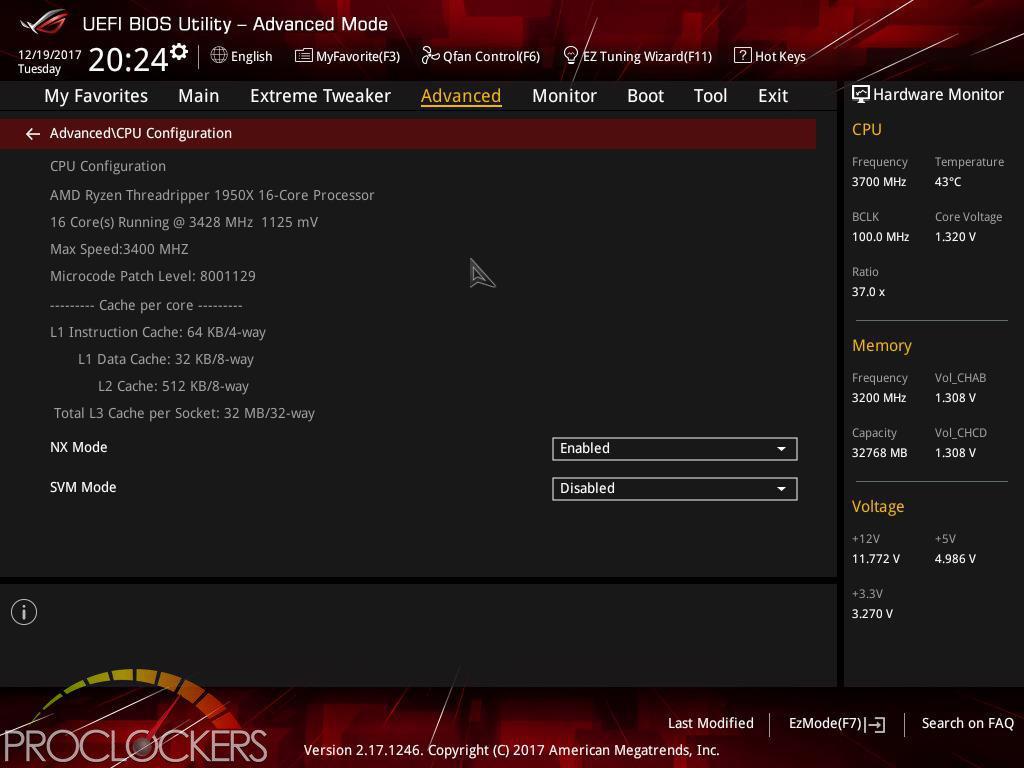Click the Last Modified button
Image resolution: width=1024 pixels, height=768 pixels.
point(711,723)
